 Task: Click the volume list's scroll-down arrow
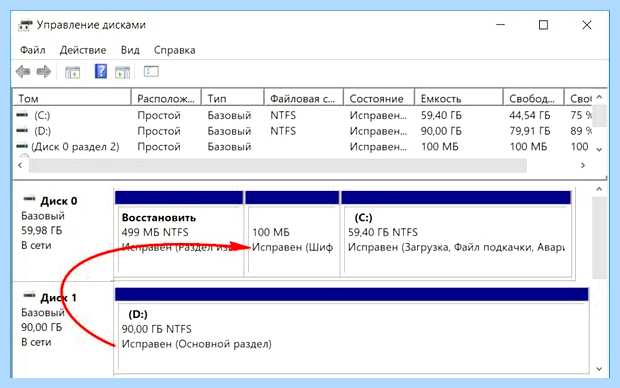point(599,150)
